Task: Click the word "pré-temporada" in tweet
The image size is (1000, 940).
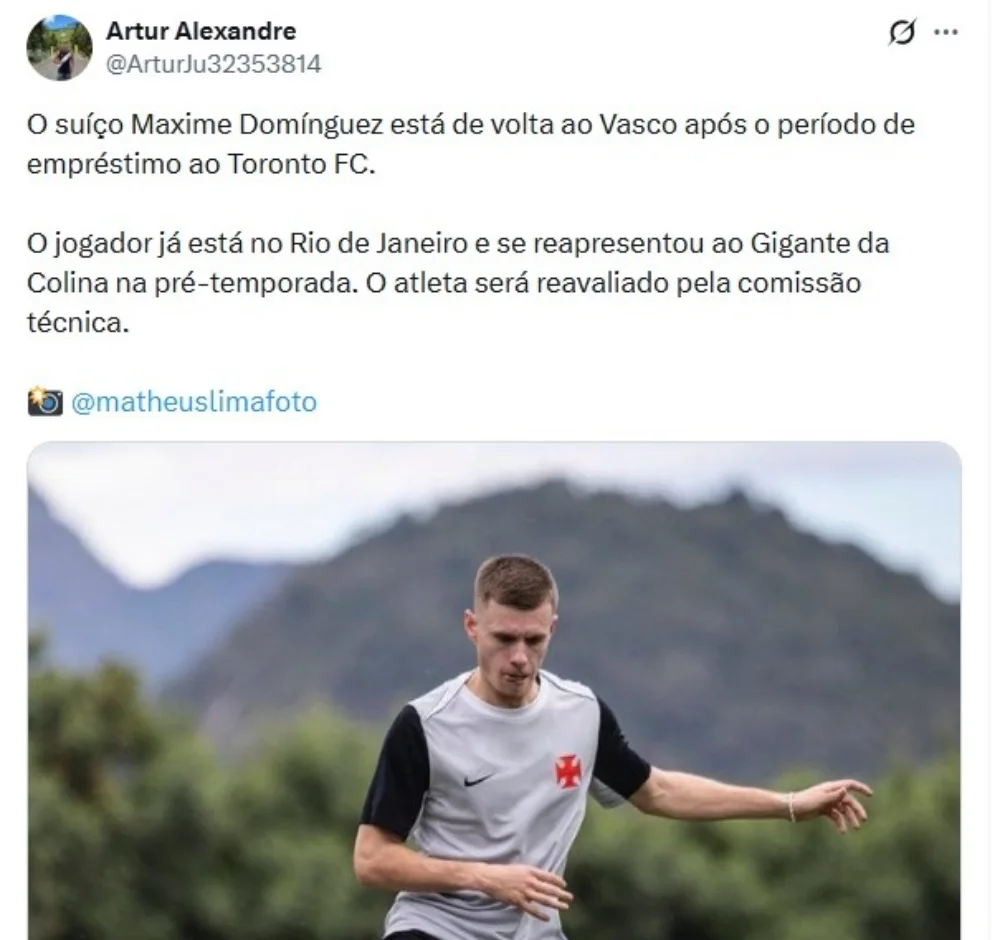Action: pyautogui.click(x=253, y=283)
